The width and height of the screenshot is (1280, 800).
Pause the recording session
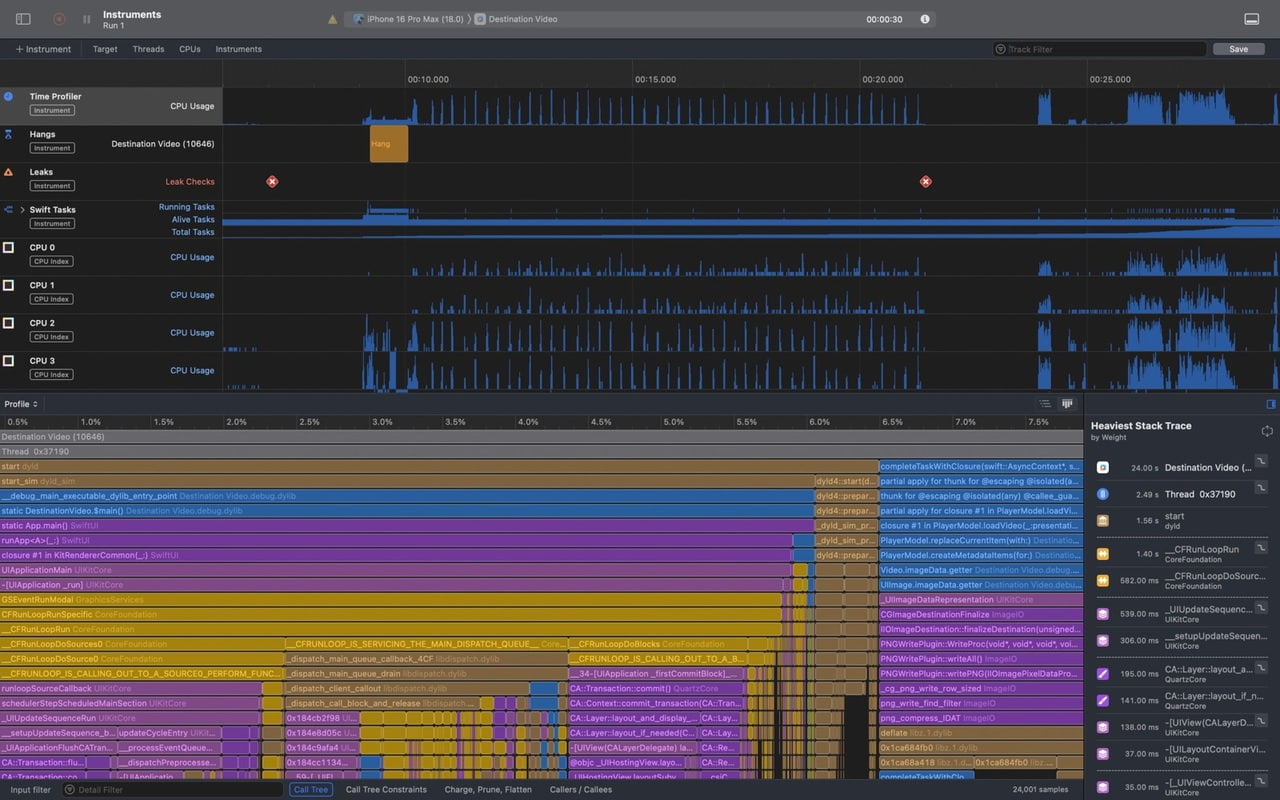85,18
